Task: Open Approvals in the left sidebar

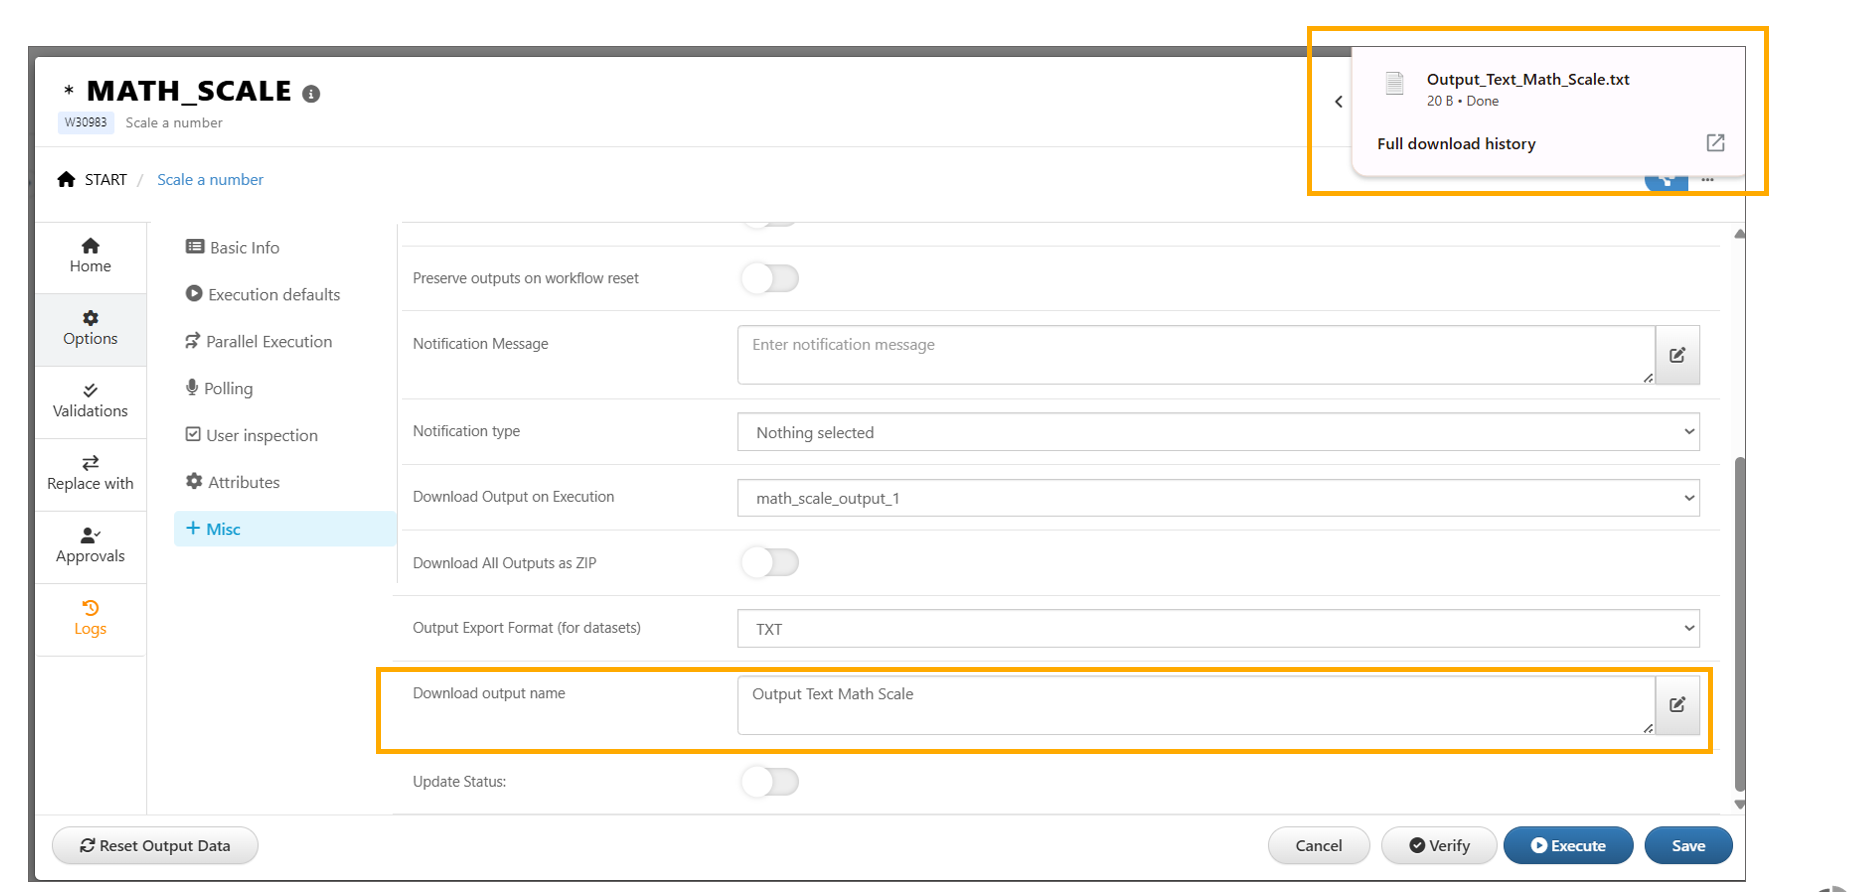Action: point(90,545)
